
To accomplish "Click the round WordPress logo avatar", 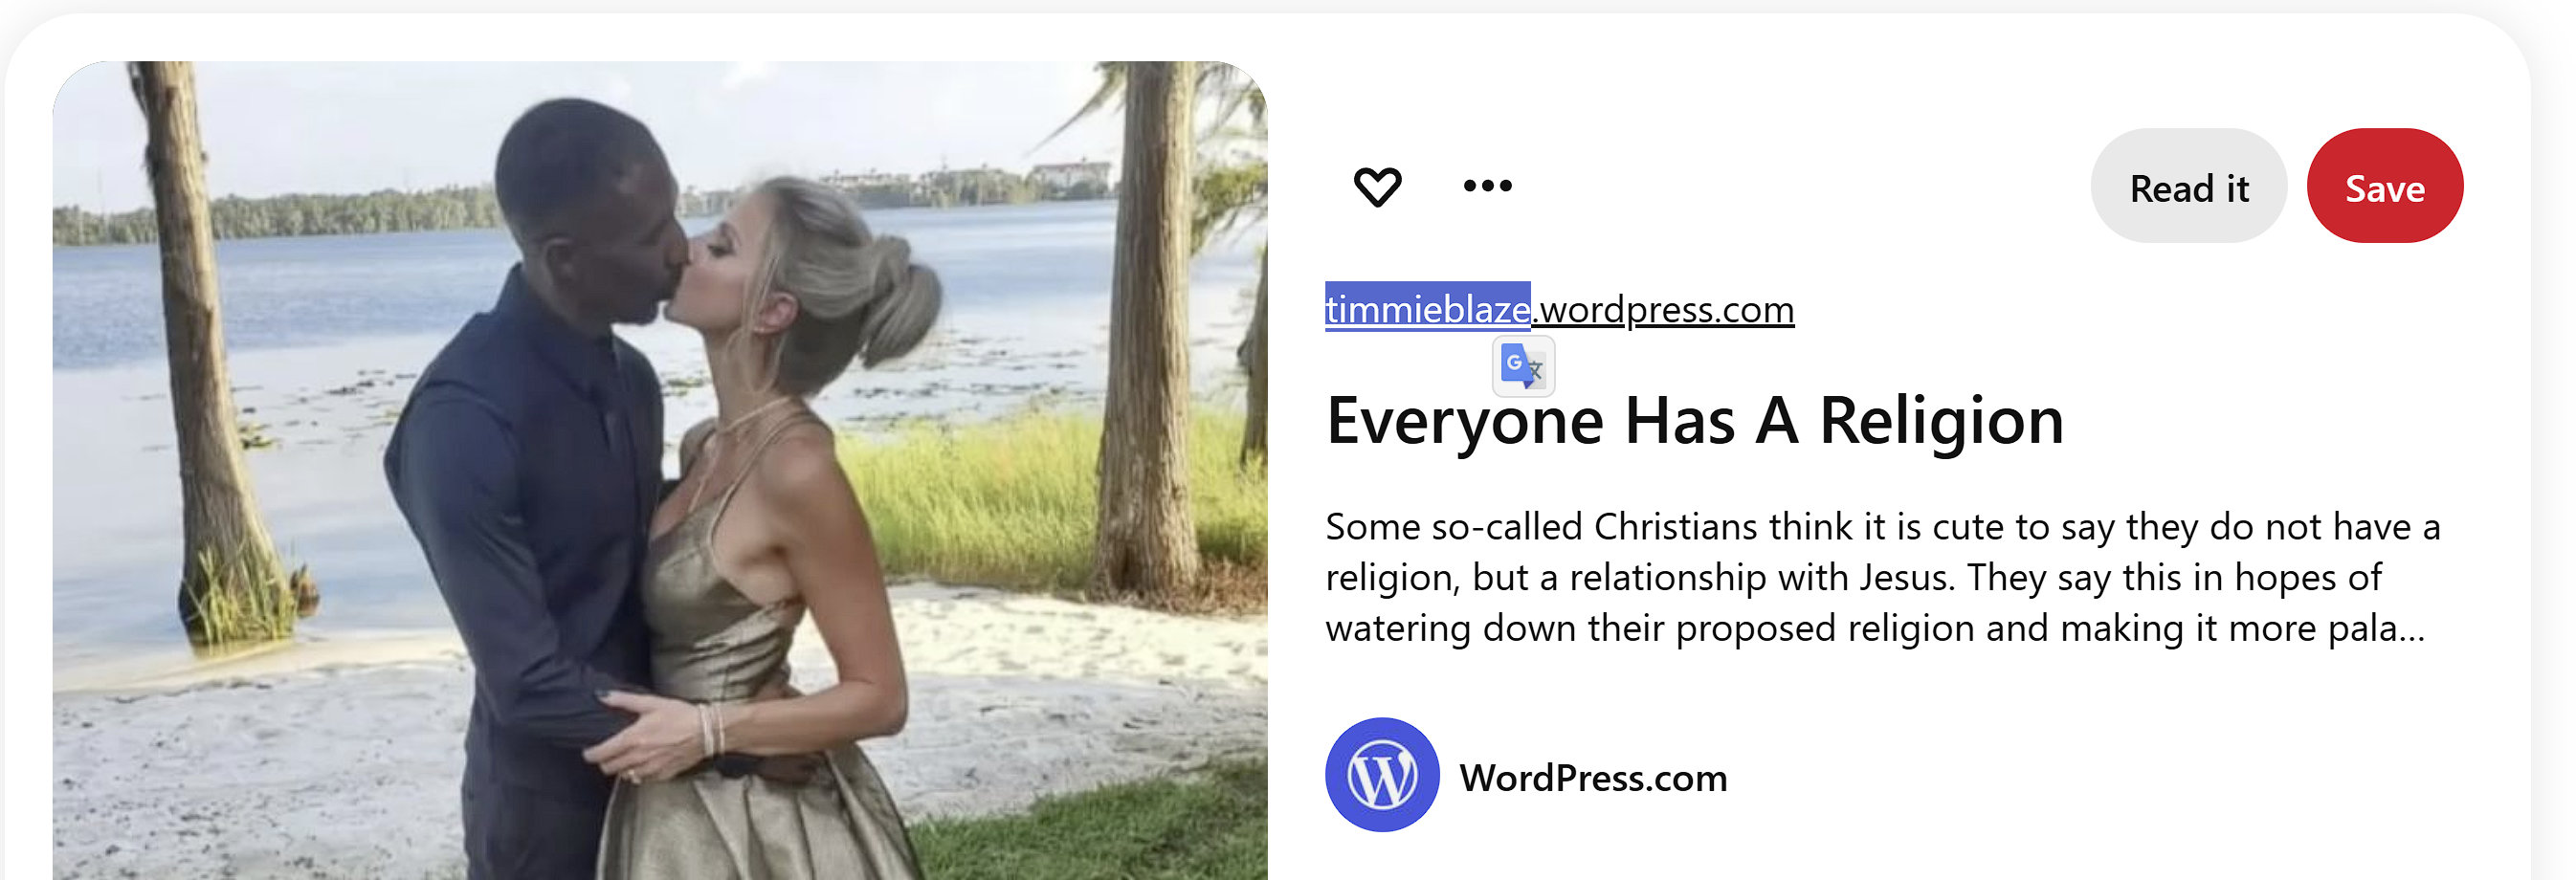I will pos(1382,774).
